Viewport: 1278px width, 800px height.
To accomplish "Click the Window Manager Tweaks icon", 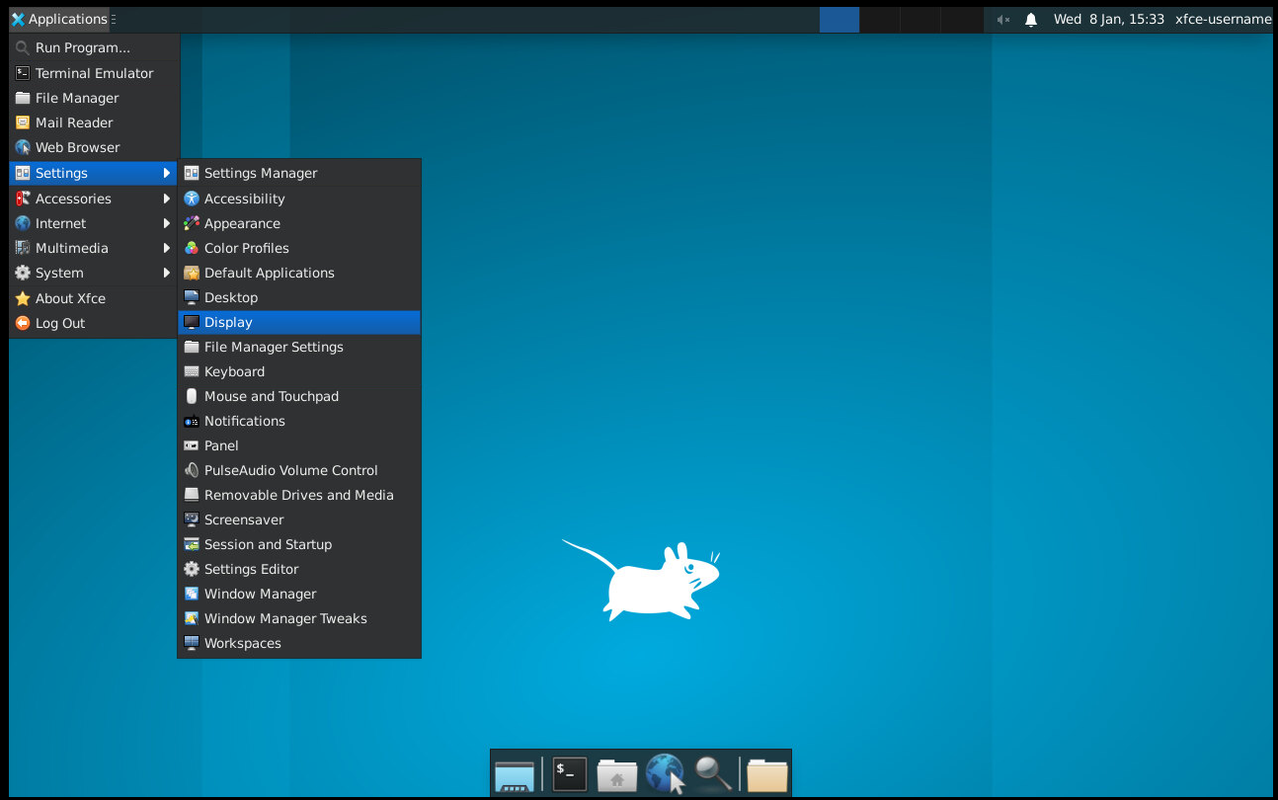I will [x=192, y=618].
